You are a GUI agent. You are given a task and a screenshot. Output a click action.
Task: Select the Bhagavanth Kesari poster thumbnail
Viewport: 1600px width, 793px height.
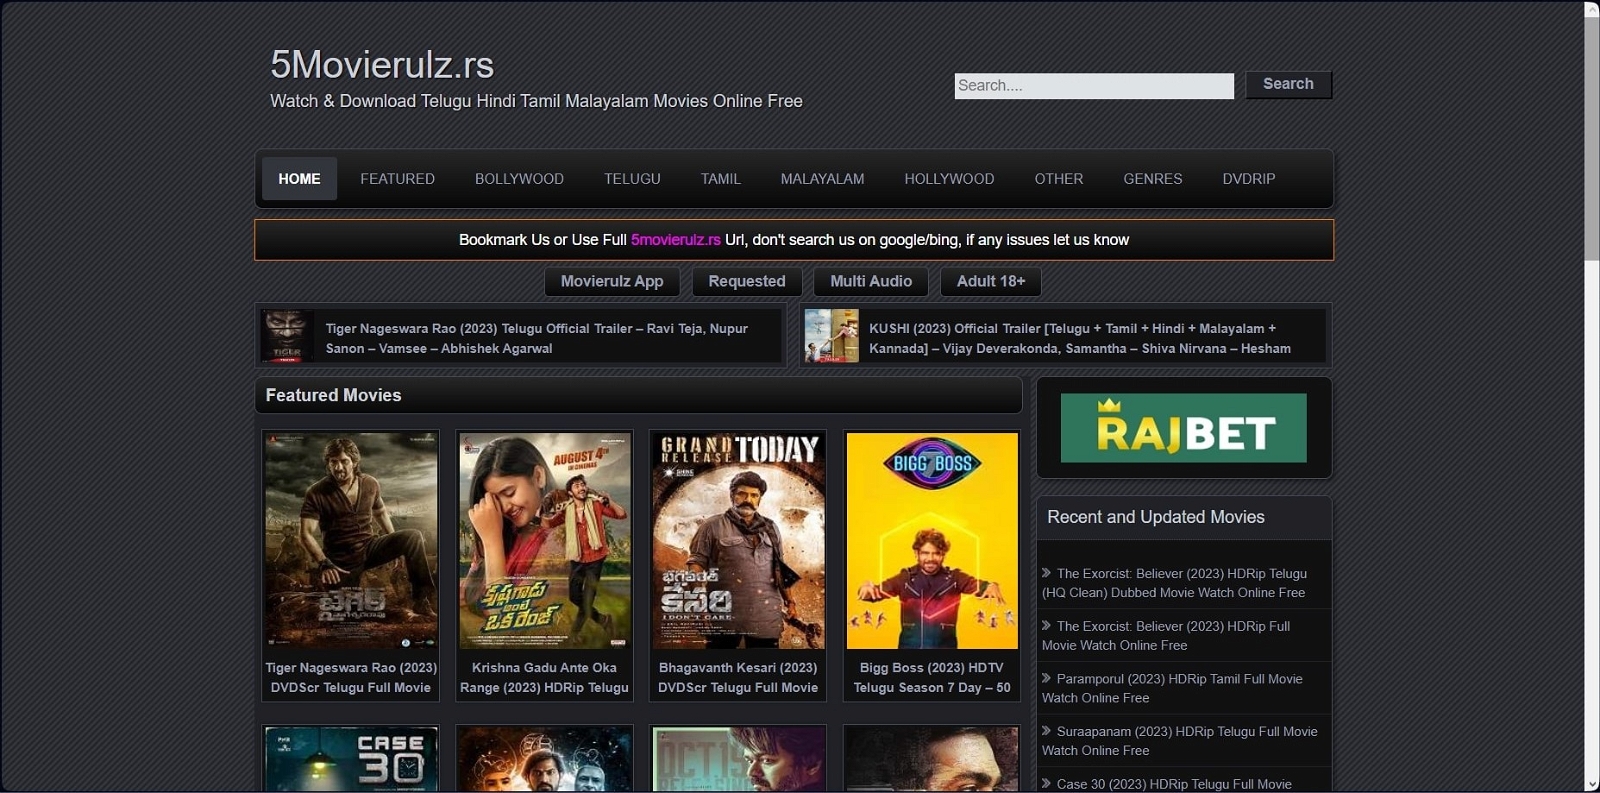[x=738, y=540]
